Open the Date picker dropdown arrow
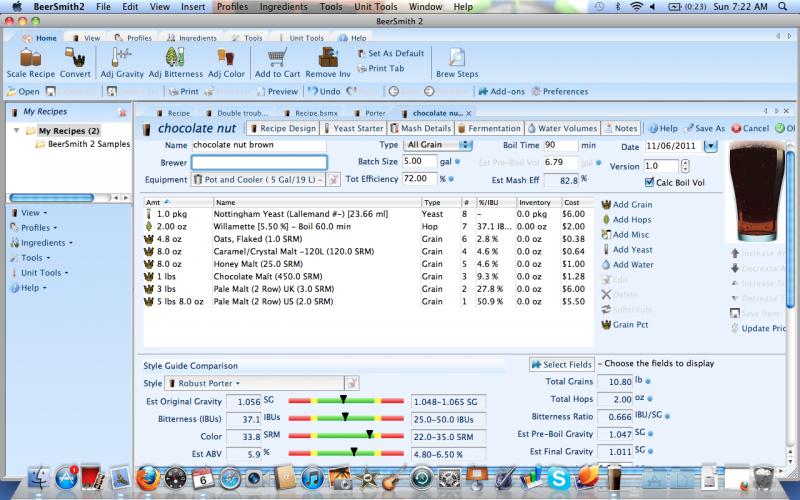Screen dimensions: 800x500 pyautogui.click(x=710, y=146)
